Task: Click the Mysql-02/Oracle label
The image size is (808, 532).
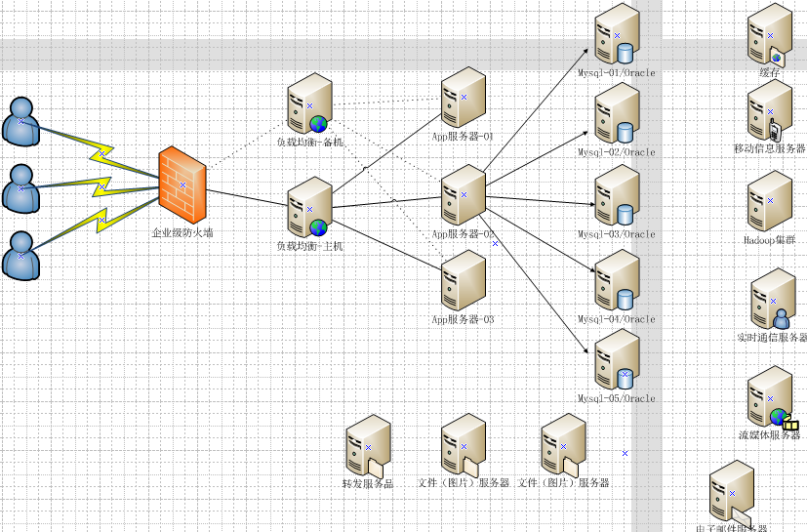Action: (x=617, y=152)
